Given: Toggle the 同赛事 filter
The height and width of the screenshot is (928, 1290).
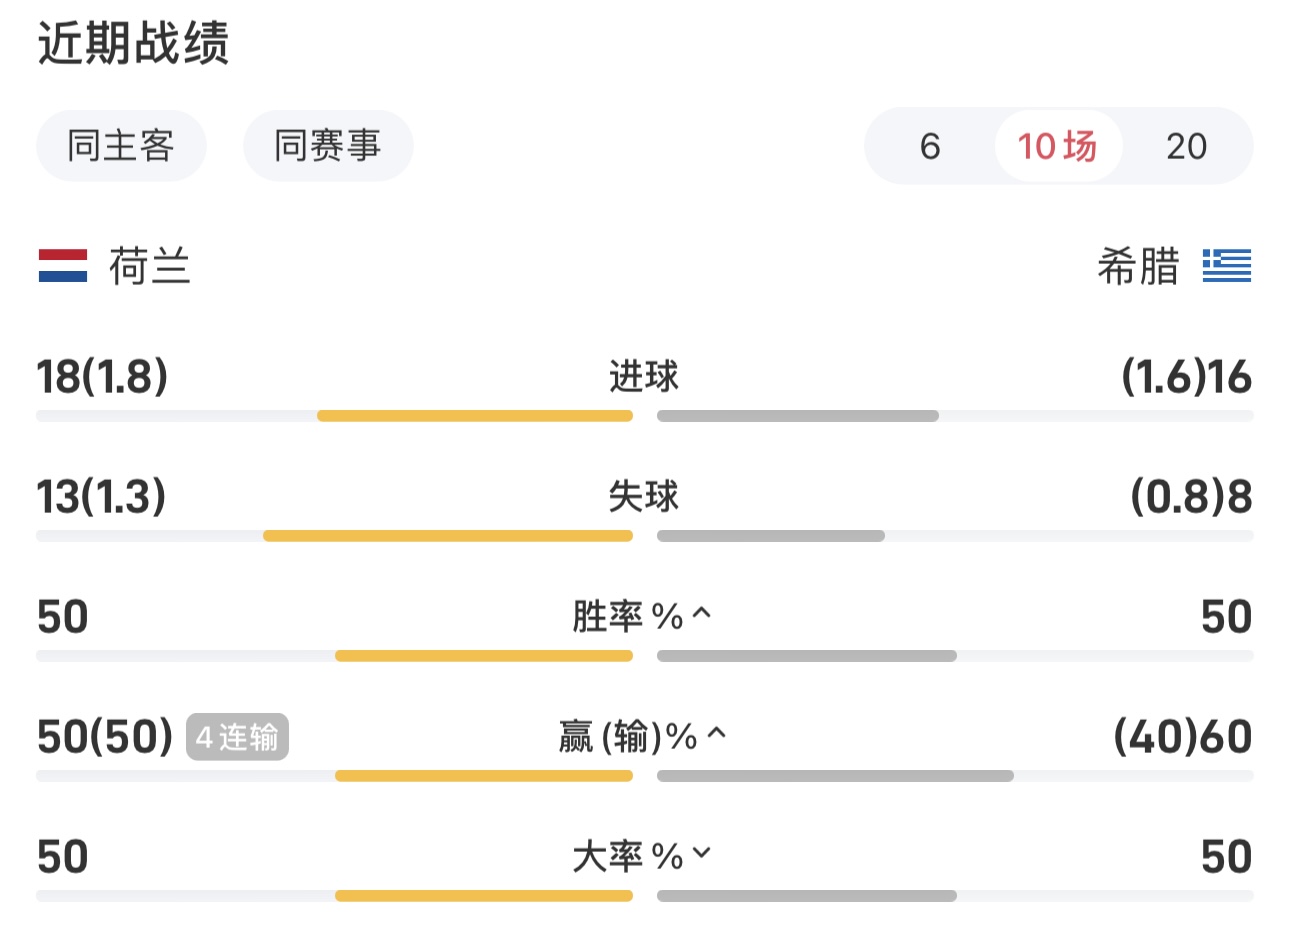Looking at the screenshot, I should (x=328, y=146).
